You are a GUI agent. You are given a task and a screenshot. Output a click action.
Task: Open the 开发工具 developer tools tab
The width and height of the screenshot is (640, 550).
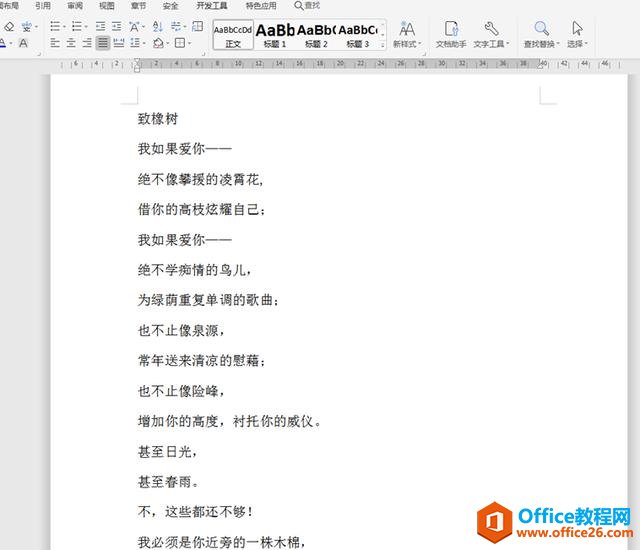tap(212, 6)
